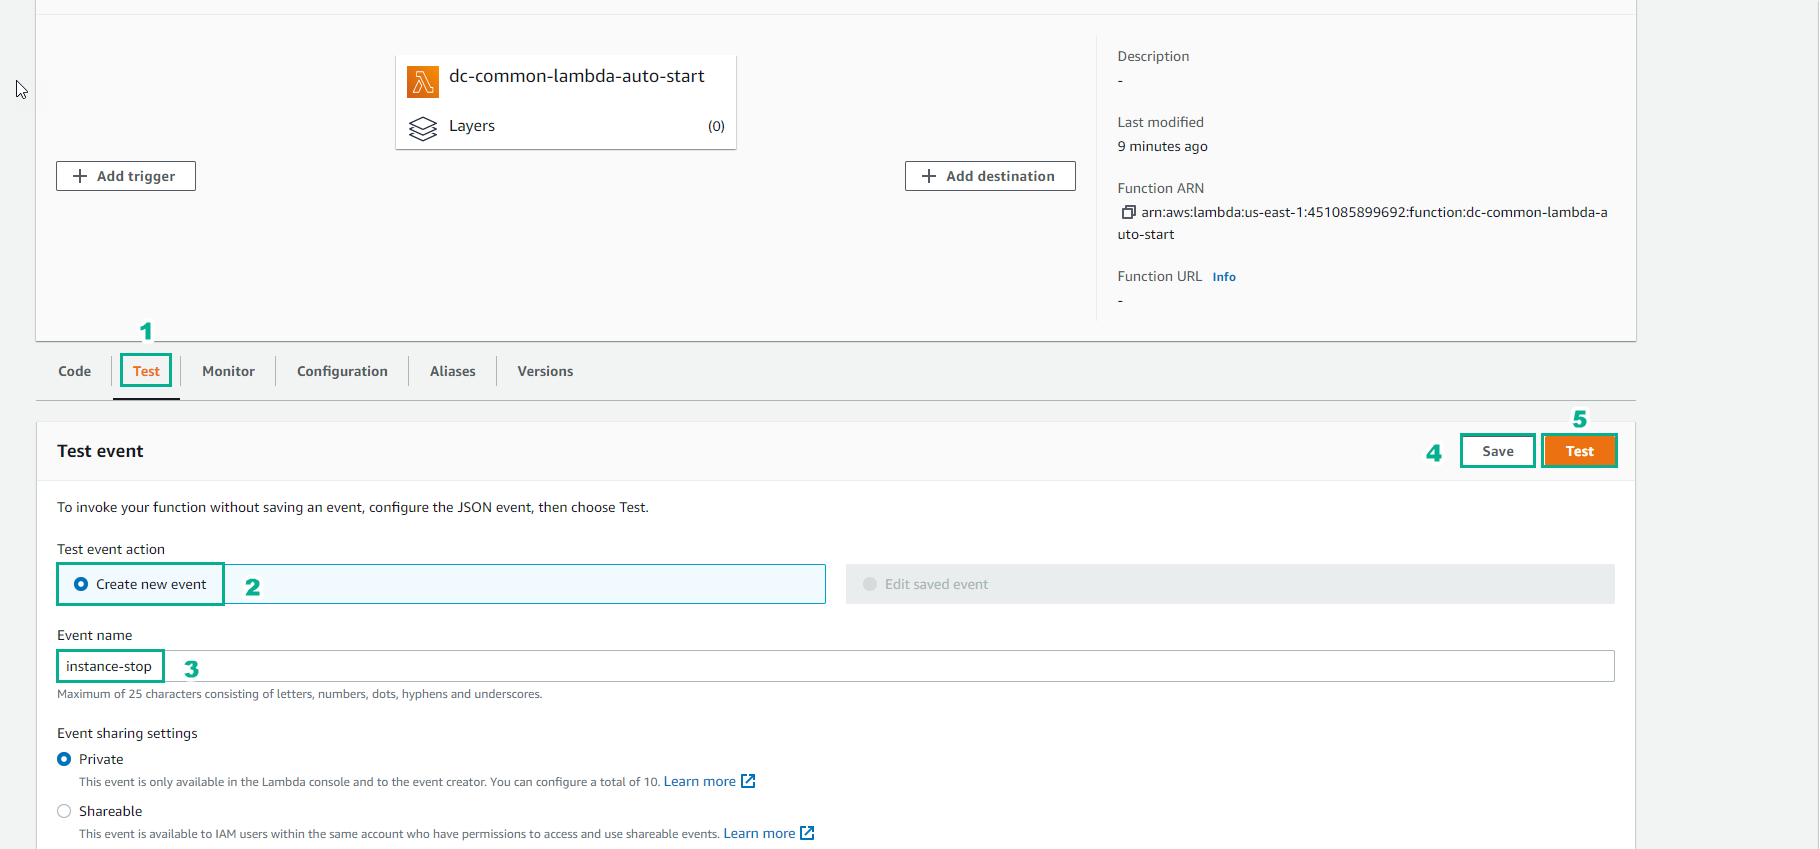Run the orange Test button
1820x849 pixels.
coord(1579,451)
